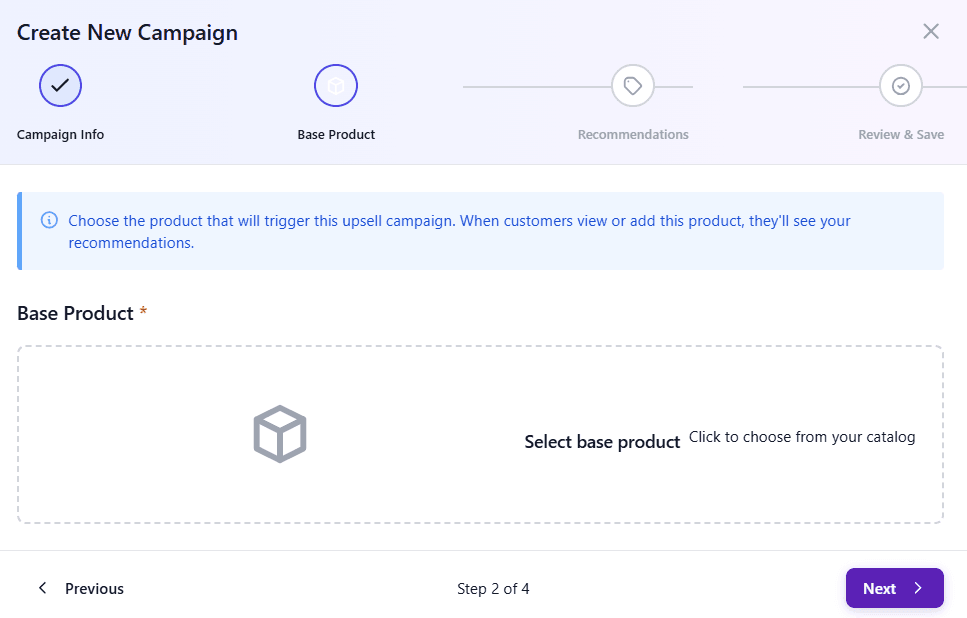Click the blue info icon in the banner
Image resolution: width=967 pixels, height=618 pixels.
[49, 220]
